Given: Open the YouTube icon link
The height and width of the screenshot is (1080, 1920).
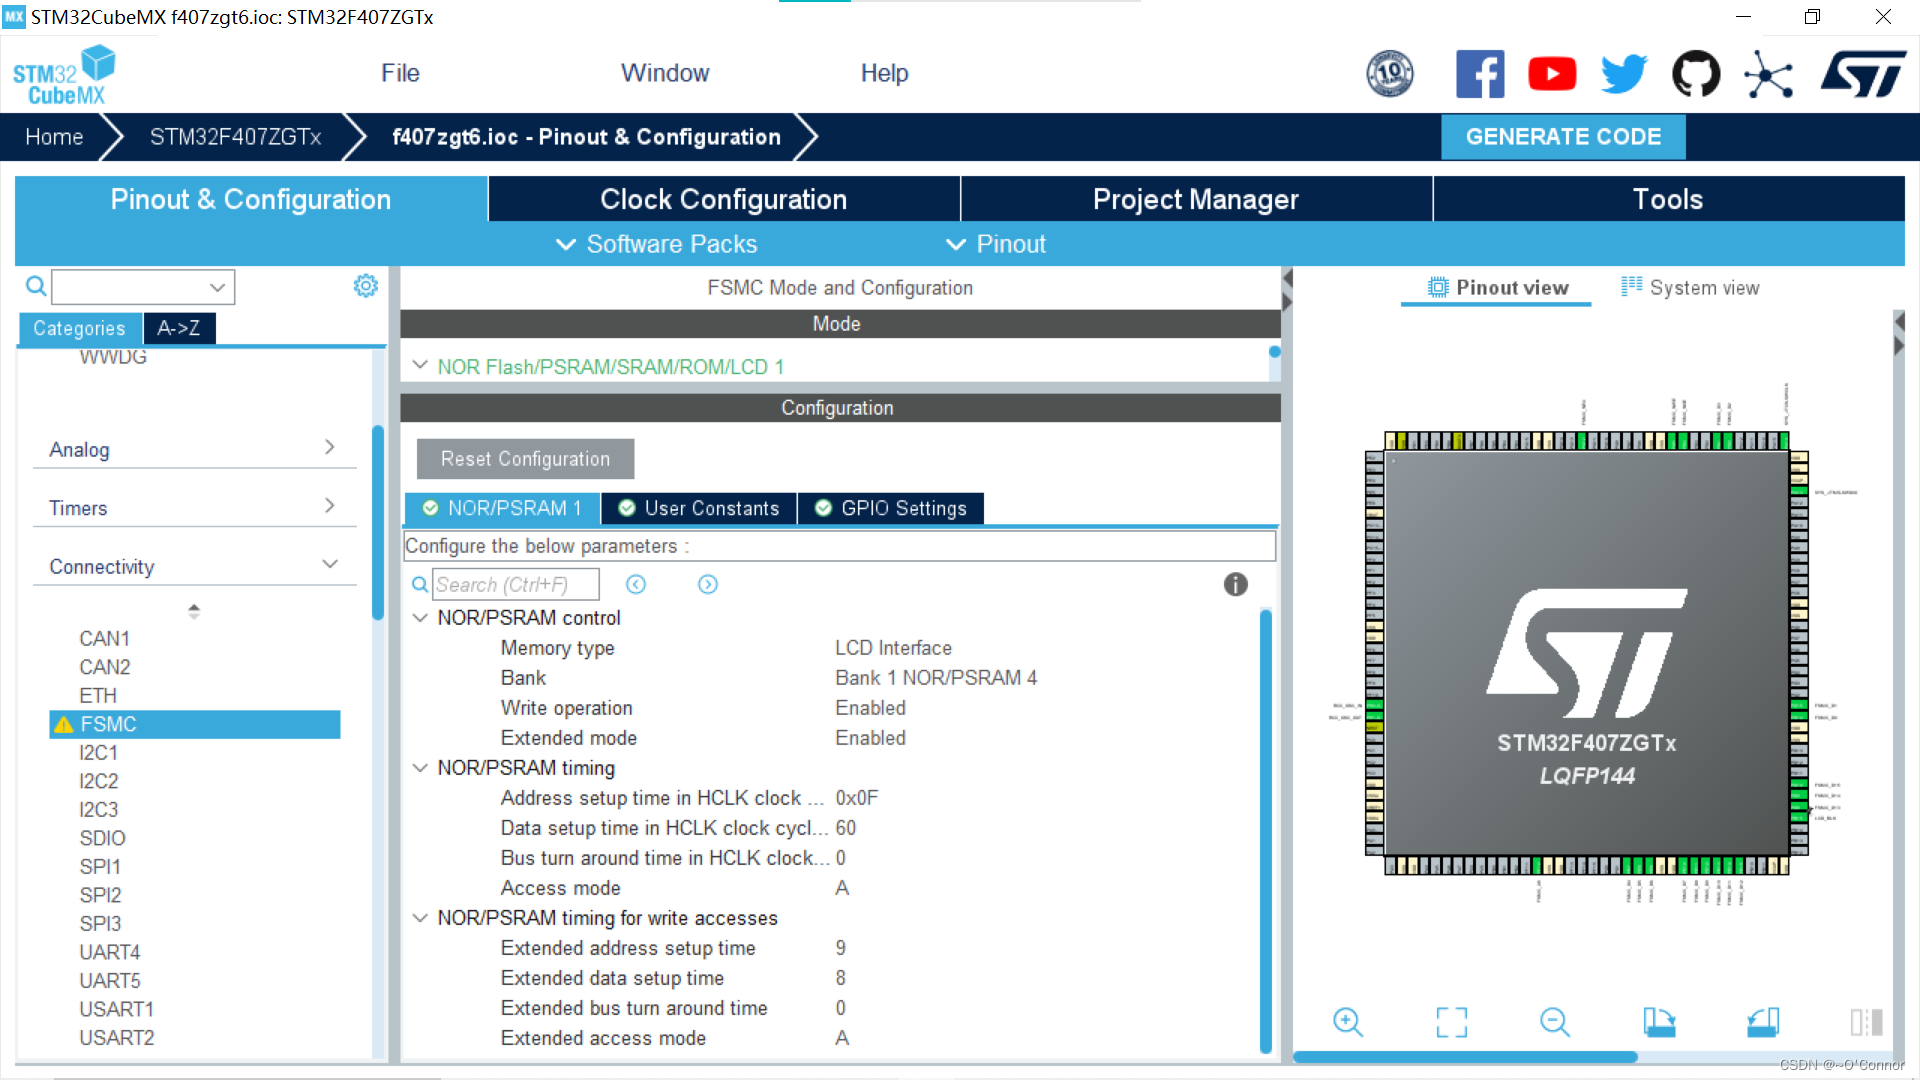Looking at the screenshot, I should 1552,74.
